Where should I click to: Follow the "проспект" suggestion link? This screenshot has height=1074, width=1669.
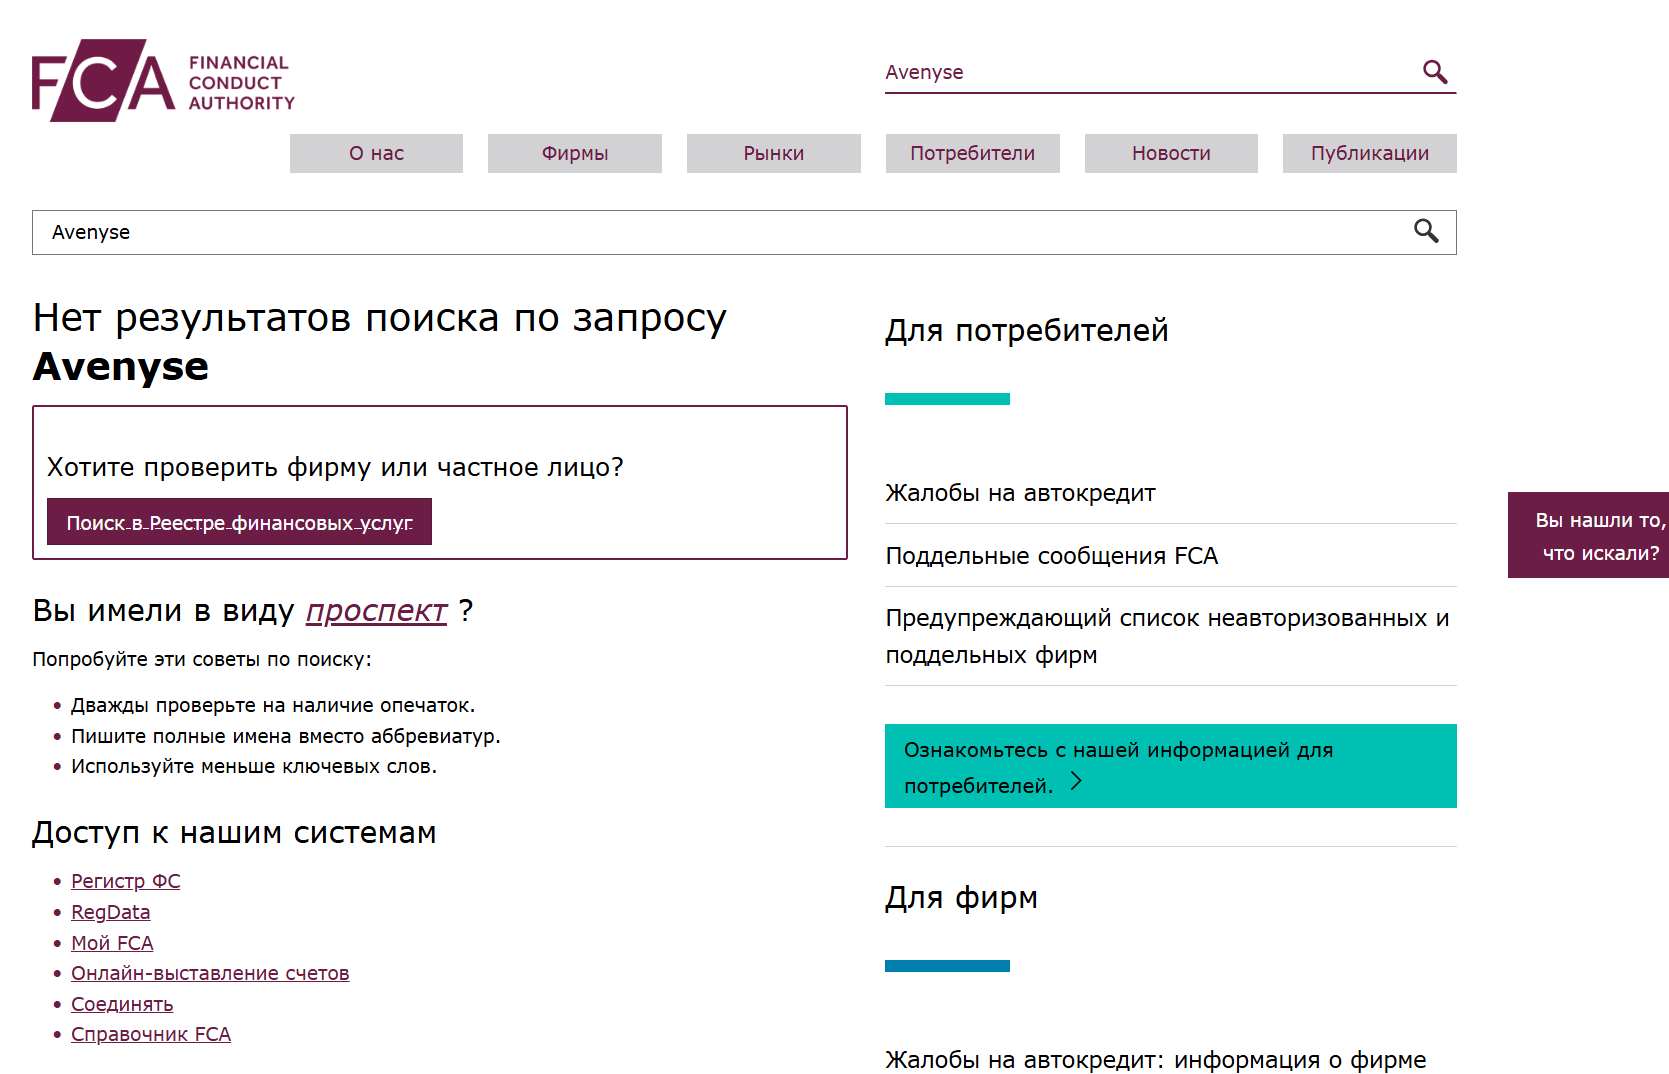point(376,610)
